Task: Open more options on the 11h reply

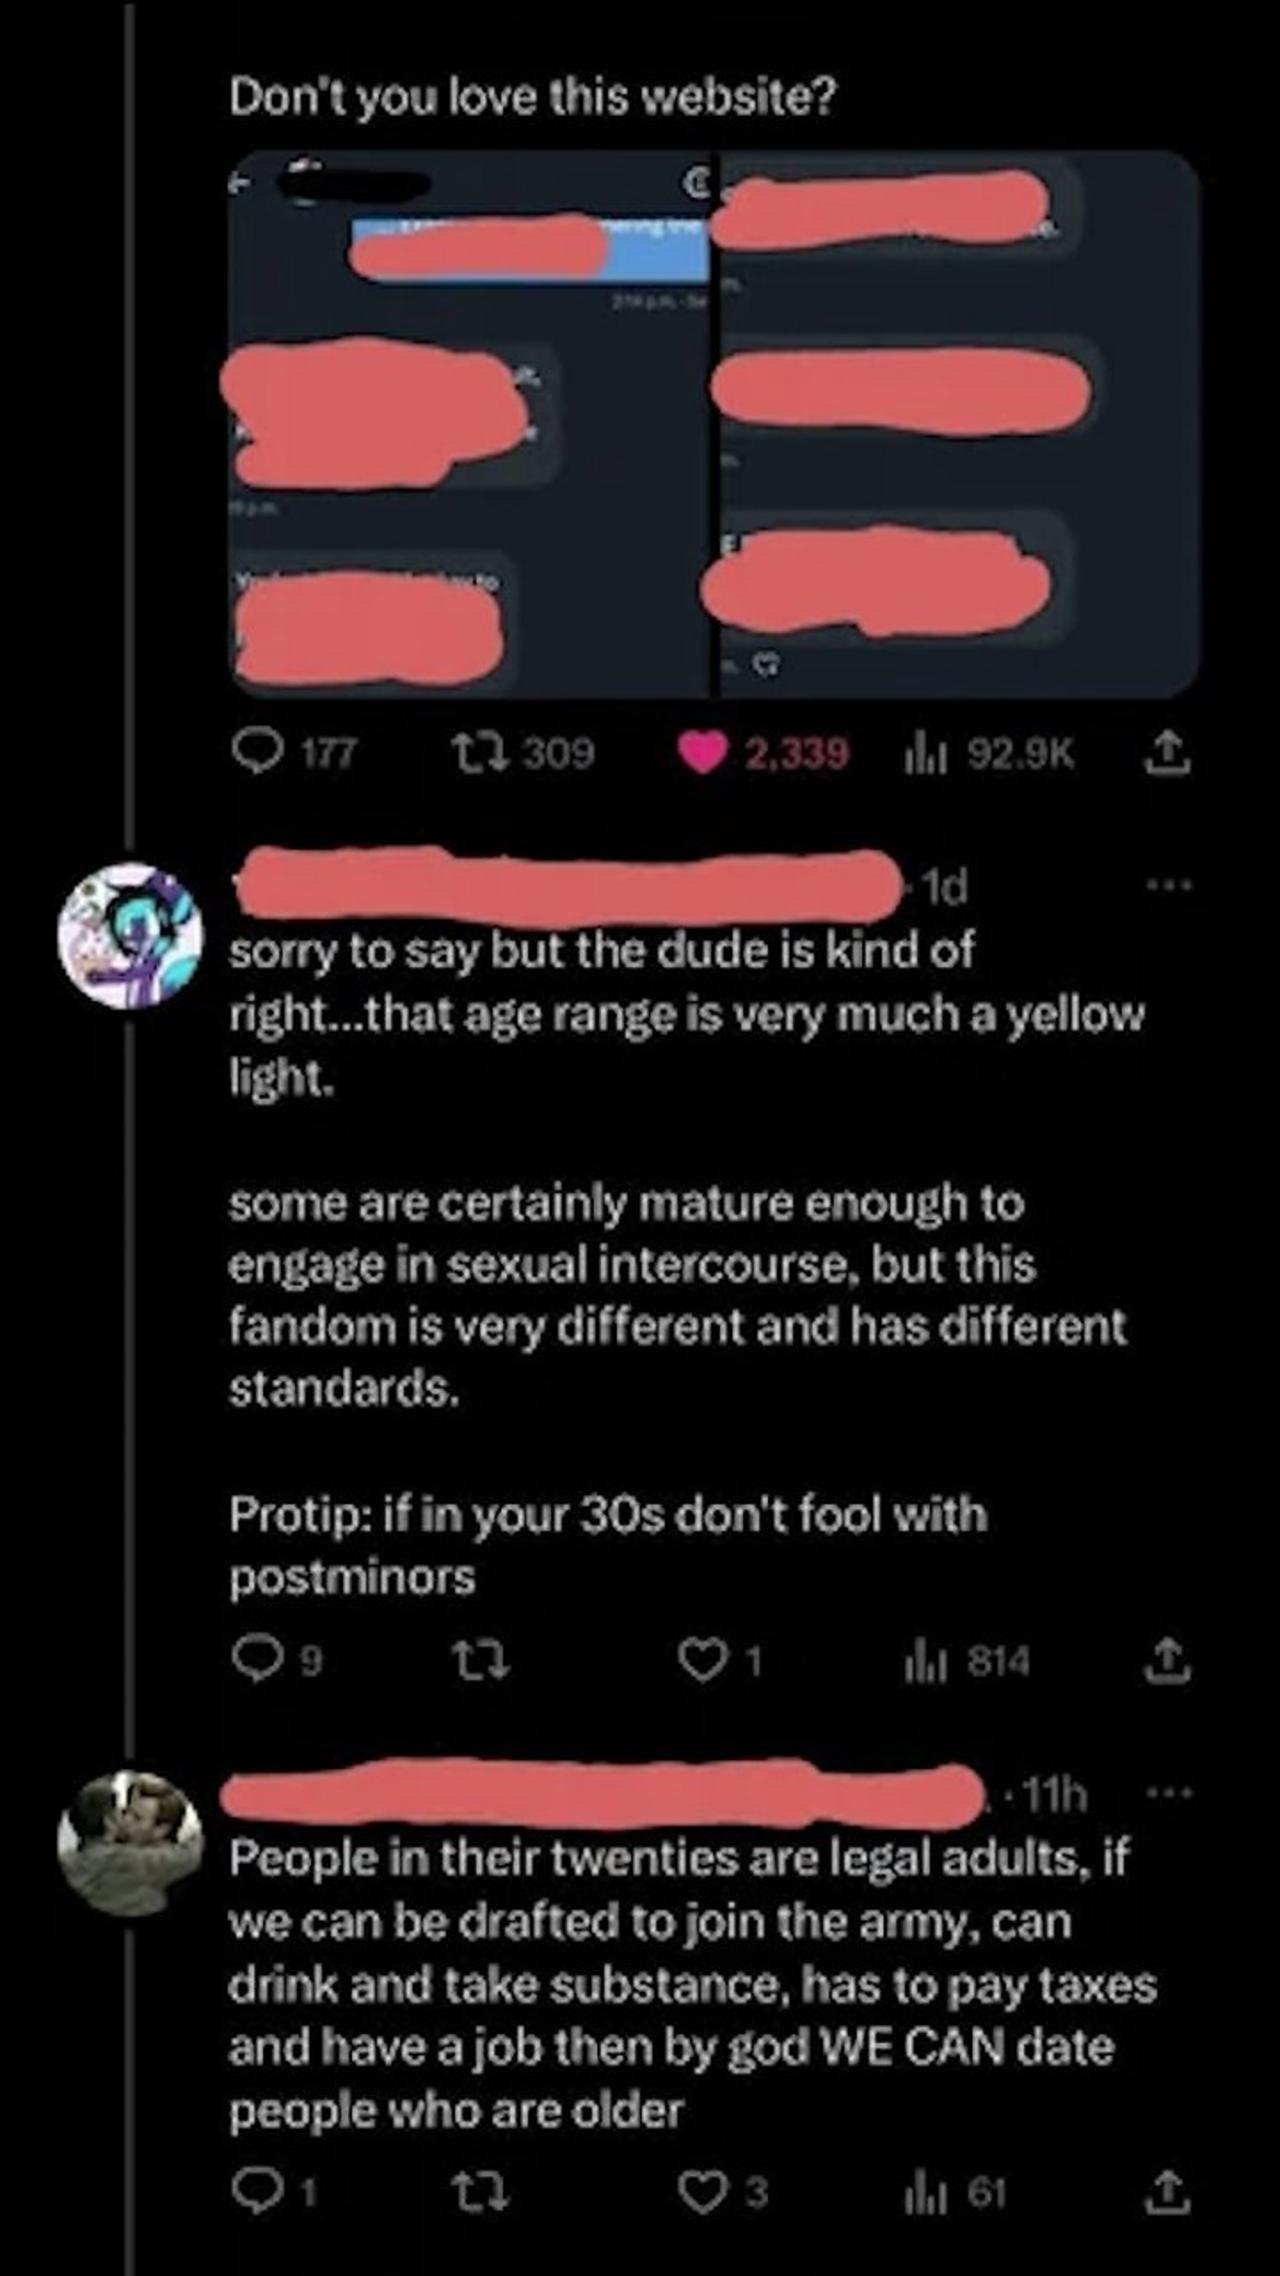Action: click(1169, 1794)
